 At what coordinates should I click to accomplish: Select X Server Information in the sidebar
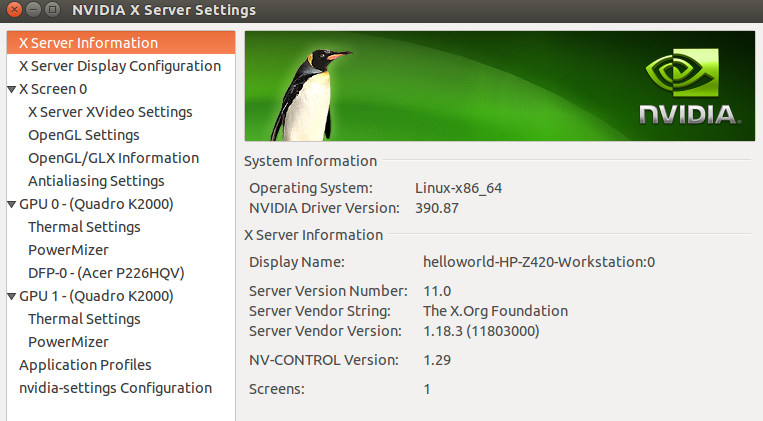tap(121, 43)
